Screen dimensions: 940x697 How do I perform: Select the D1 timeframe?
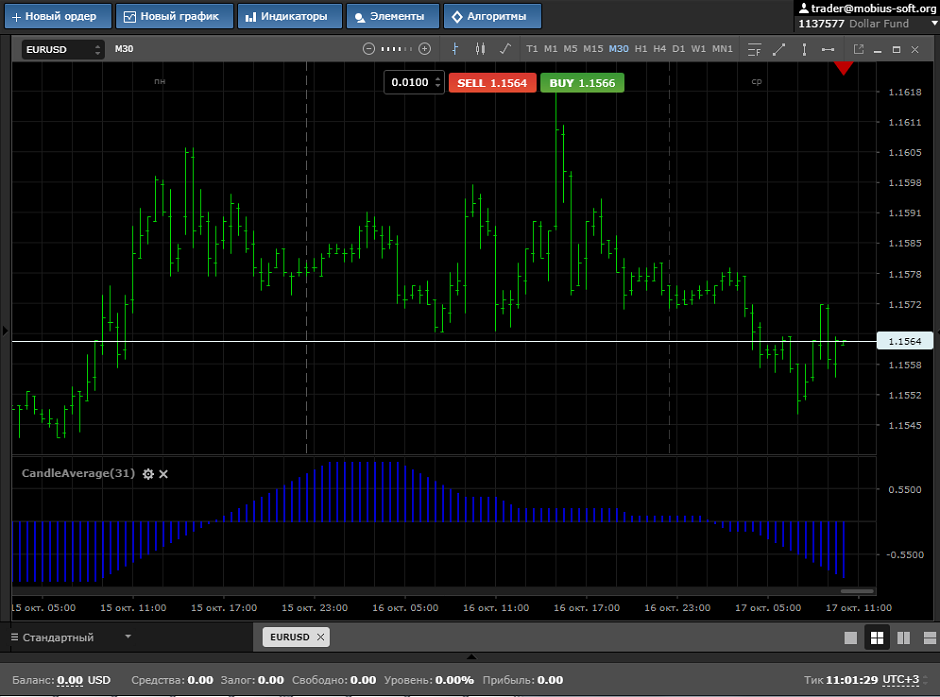[678, 49]
